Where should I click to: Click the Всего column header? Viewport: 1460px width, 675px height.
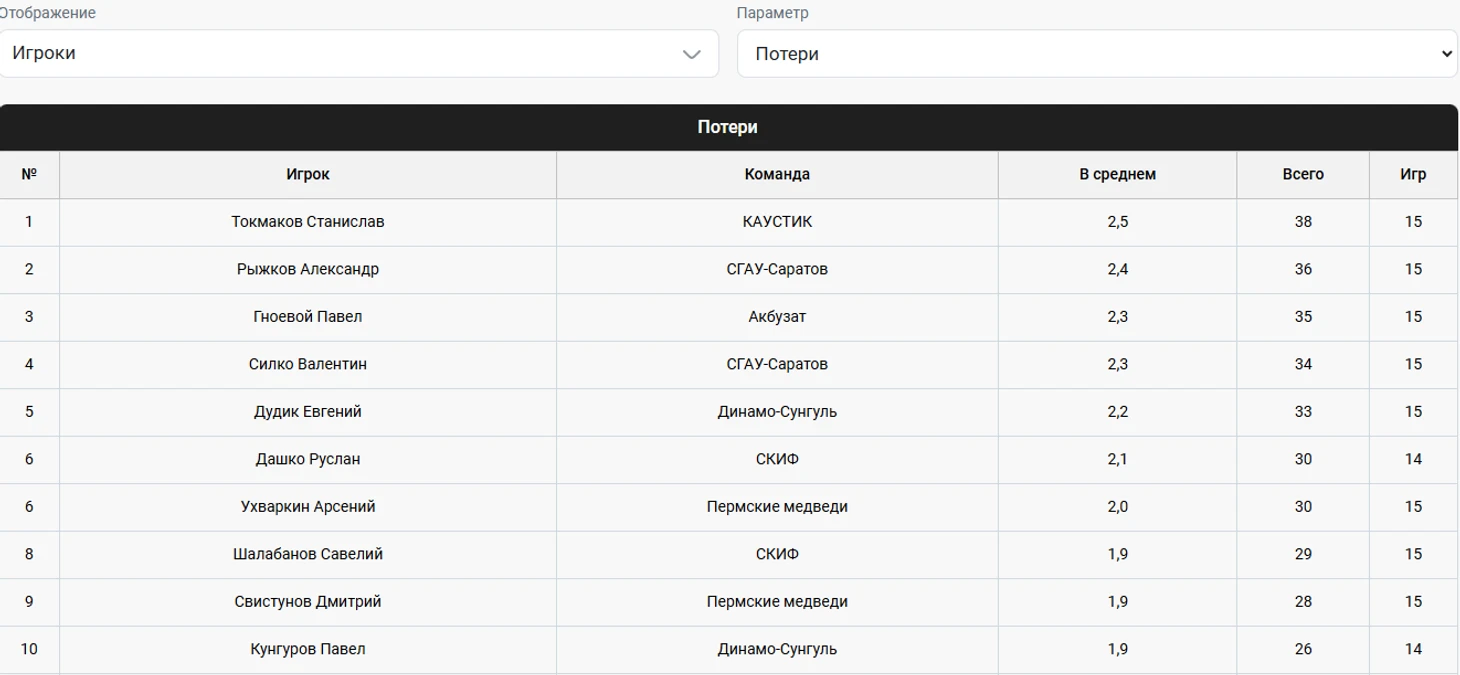click(1303, 174)
